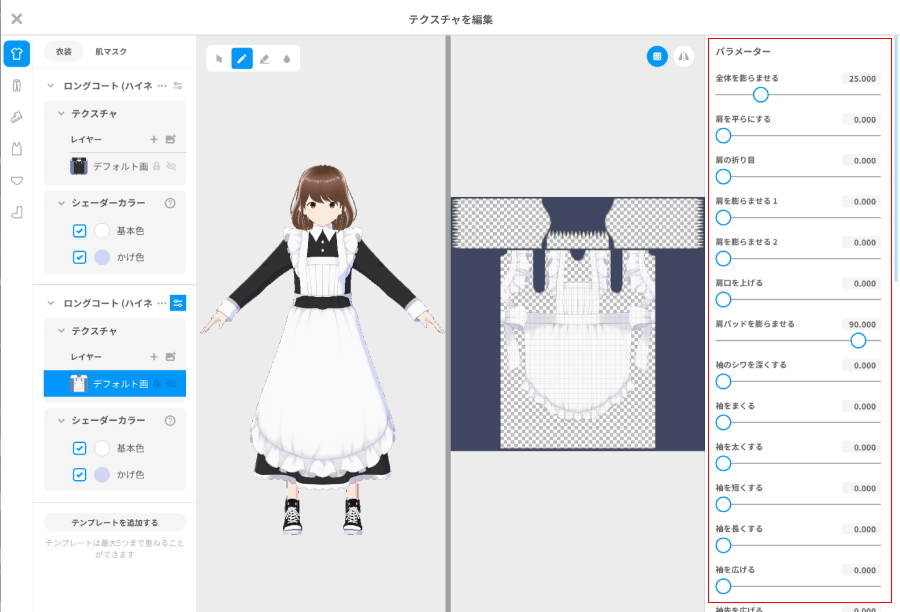The height and width of the screenshot is (612, 900).
Task: Toggle visibility of selected デフォルト画 layer
Action: pos(171,384)
